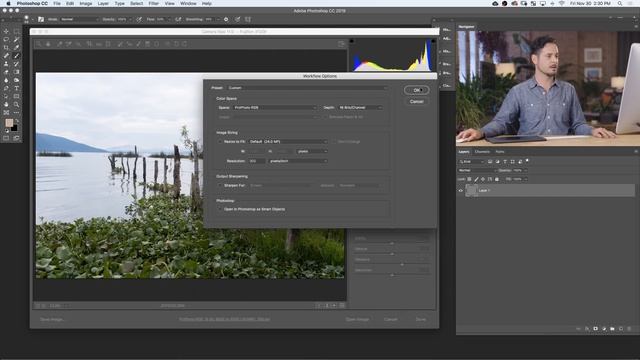Click the foreground color swatch
The width and height of the screenshot is (640, 360).
pyautogui.click(x=9, y=123)
